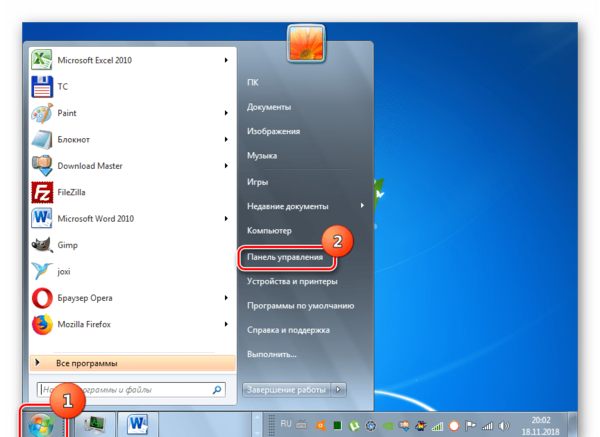
Task: Open the white network signal icon
Action: 488,426
